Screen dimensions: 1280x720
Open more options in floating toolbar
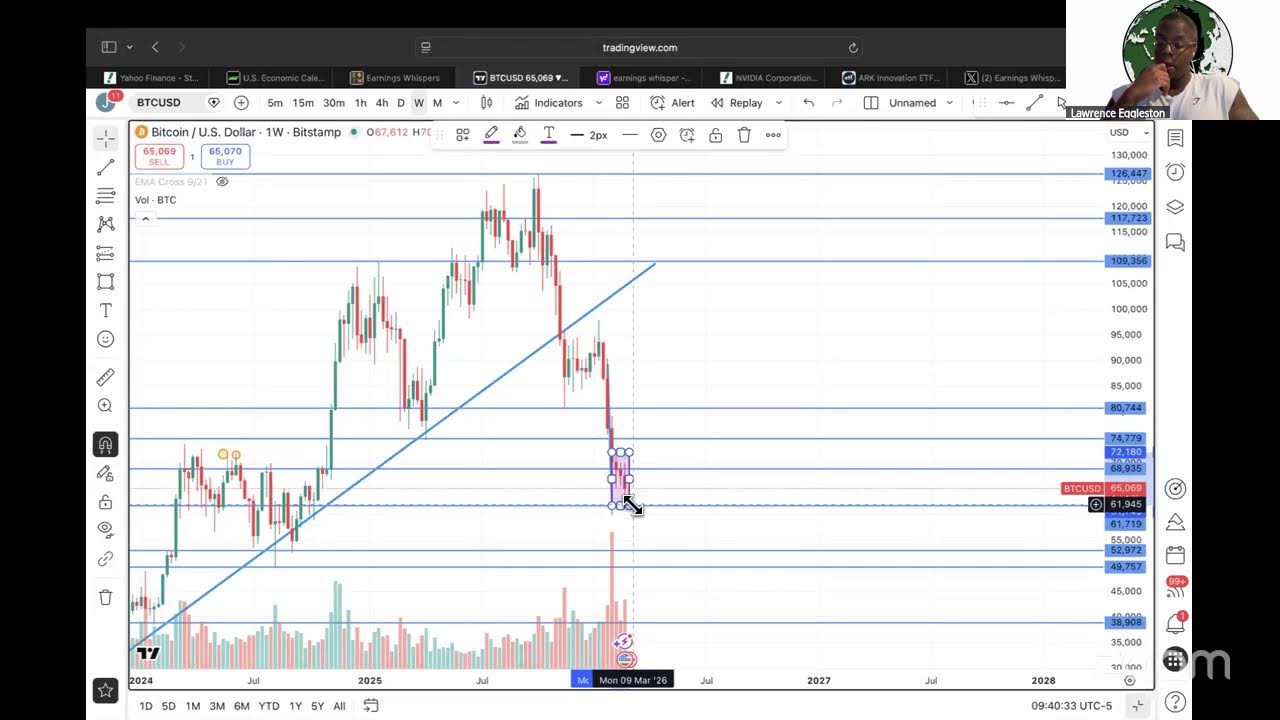tap(773, 135)
